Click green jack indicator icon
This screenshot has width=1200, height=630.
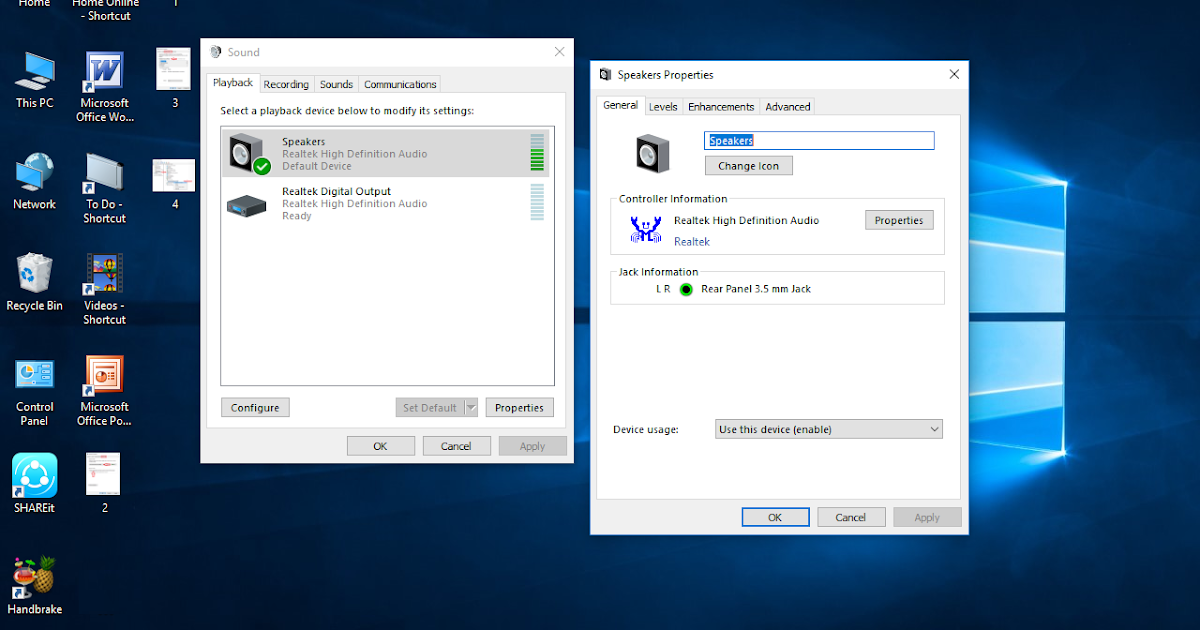click(x=686, y=289)
